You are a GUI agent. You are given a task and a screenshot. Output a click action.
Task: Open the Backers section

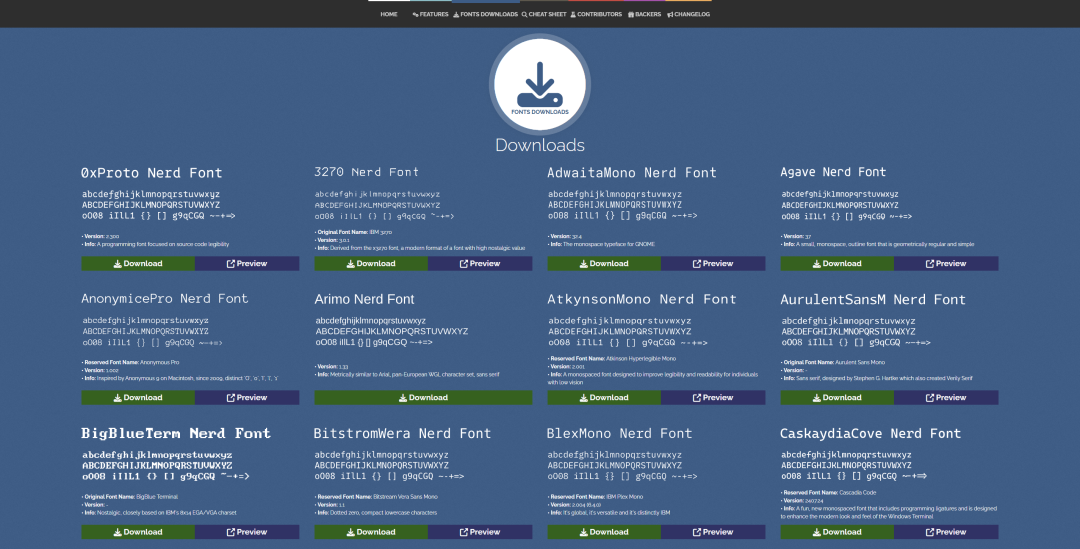644,14
